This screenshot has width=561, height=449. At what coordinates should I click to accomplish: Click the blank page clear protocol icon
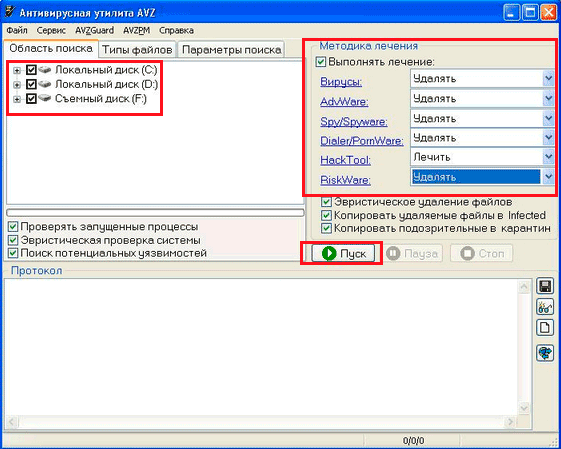[x=545, y=328]
